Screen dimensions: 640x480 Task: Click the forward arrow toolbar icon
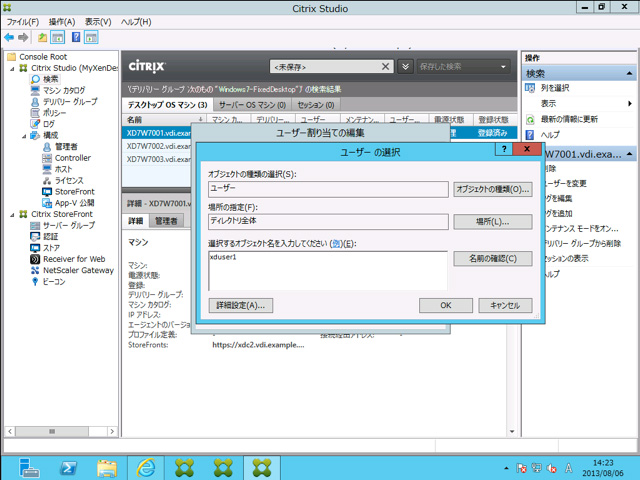[x=23, y=38]
